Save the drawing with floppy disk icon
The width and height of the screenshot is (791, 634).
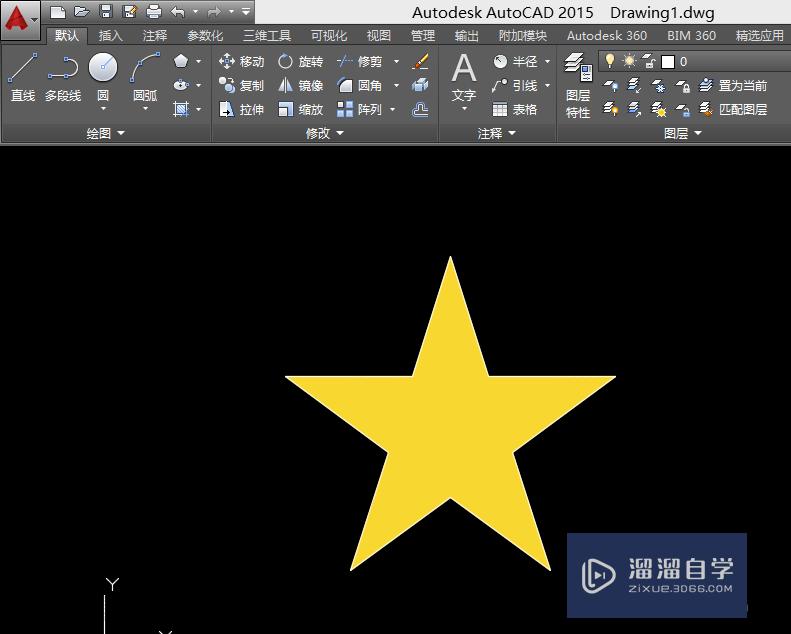click(x=105, y=11)
